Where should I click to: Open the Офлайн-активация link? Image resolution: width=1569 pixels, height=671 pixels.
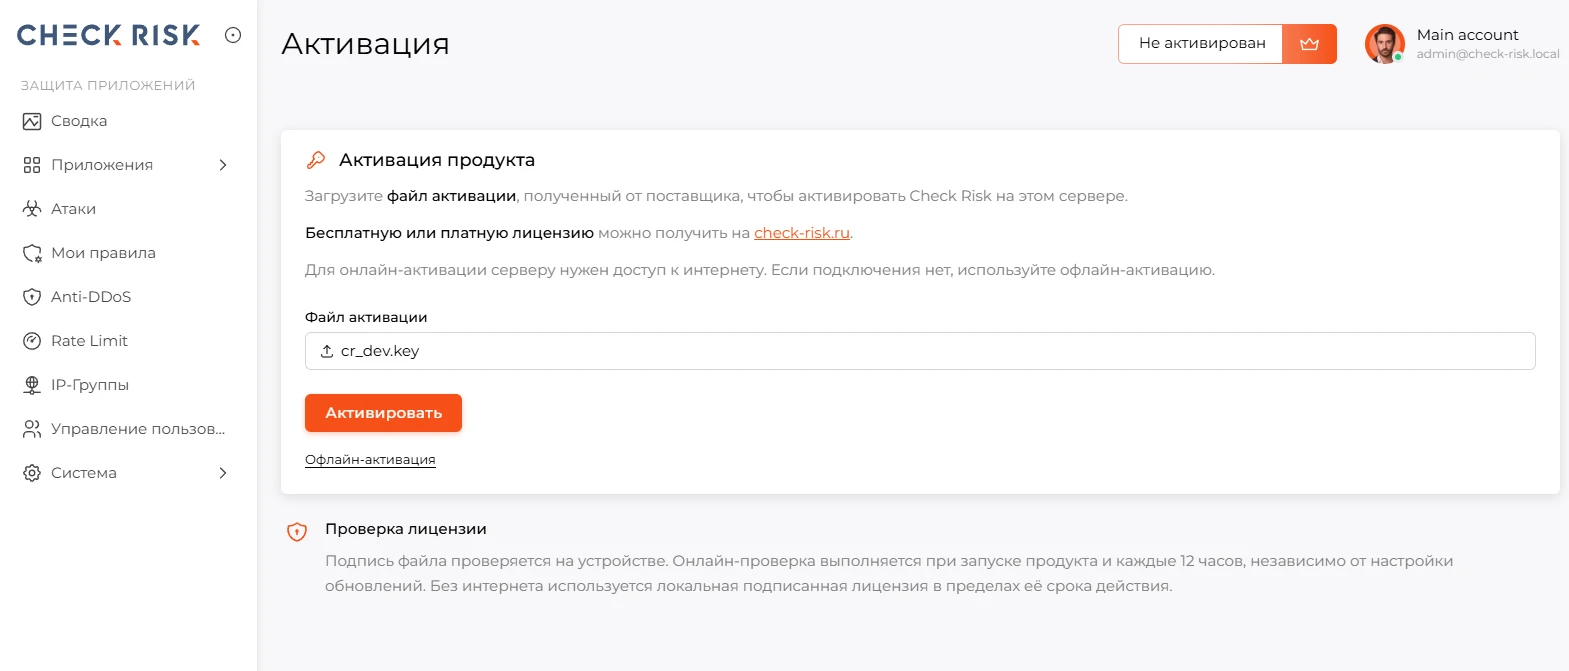[370, 460]
